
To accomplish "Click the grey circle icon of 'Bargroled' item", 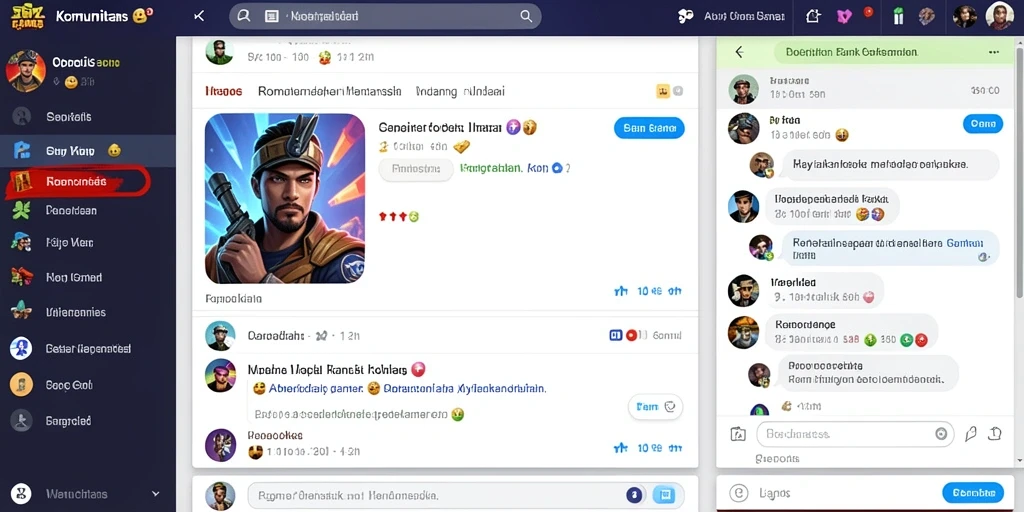I will point(21,421).
